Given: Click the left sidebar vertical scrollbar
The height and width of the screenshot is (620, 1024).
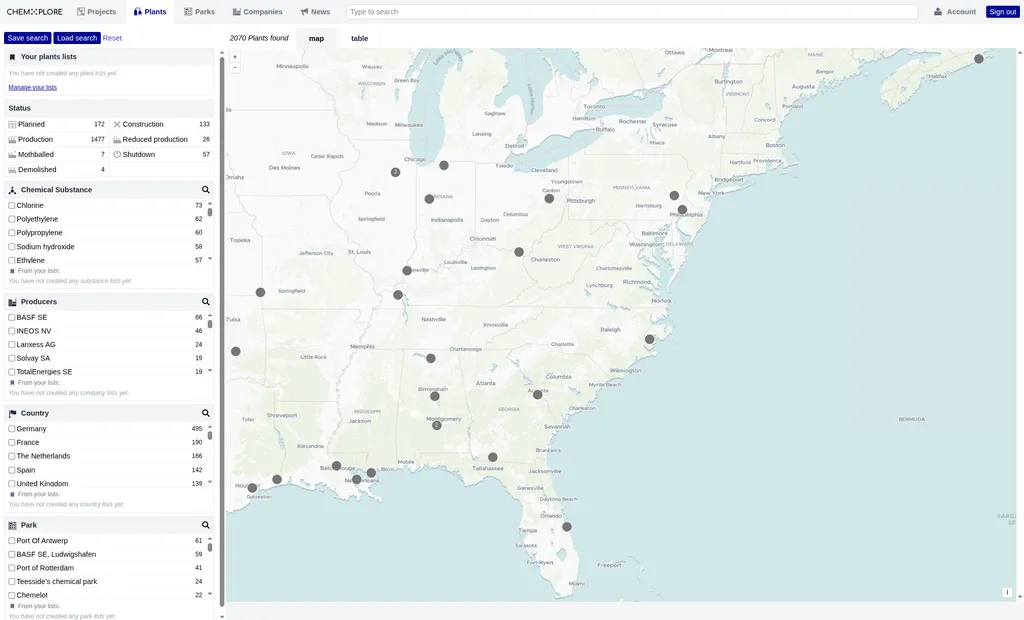Looking at the screenshot, I should click(222, 333).
